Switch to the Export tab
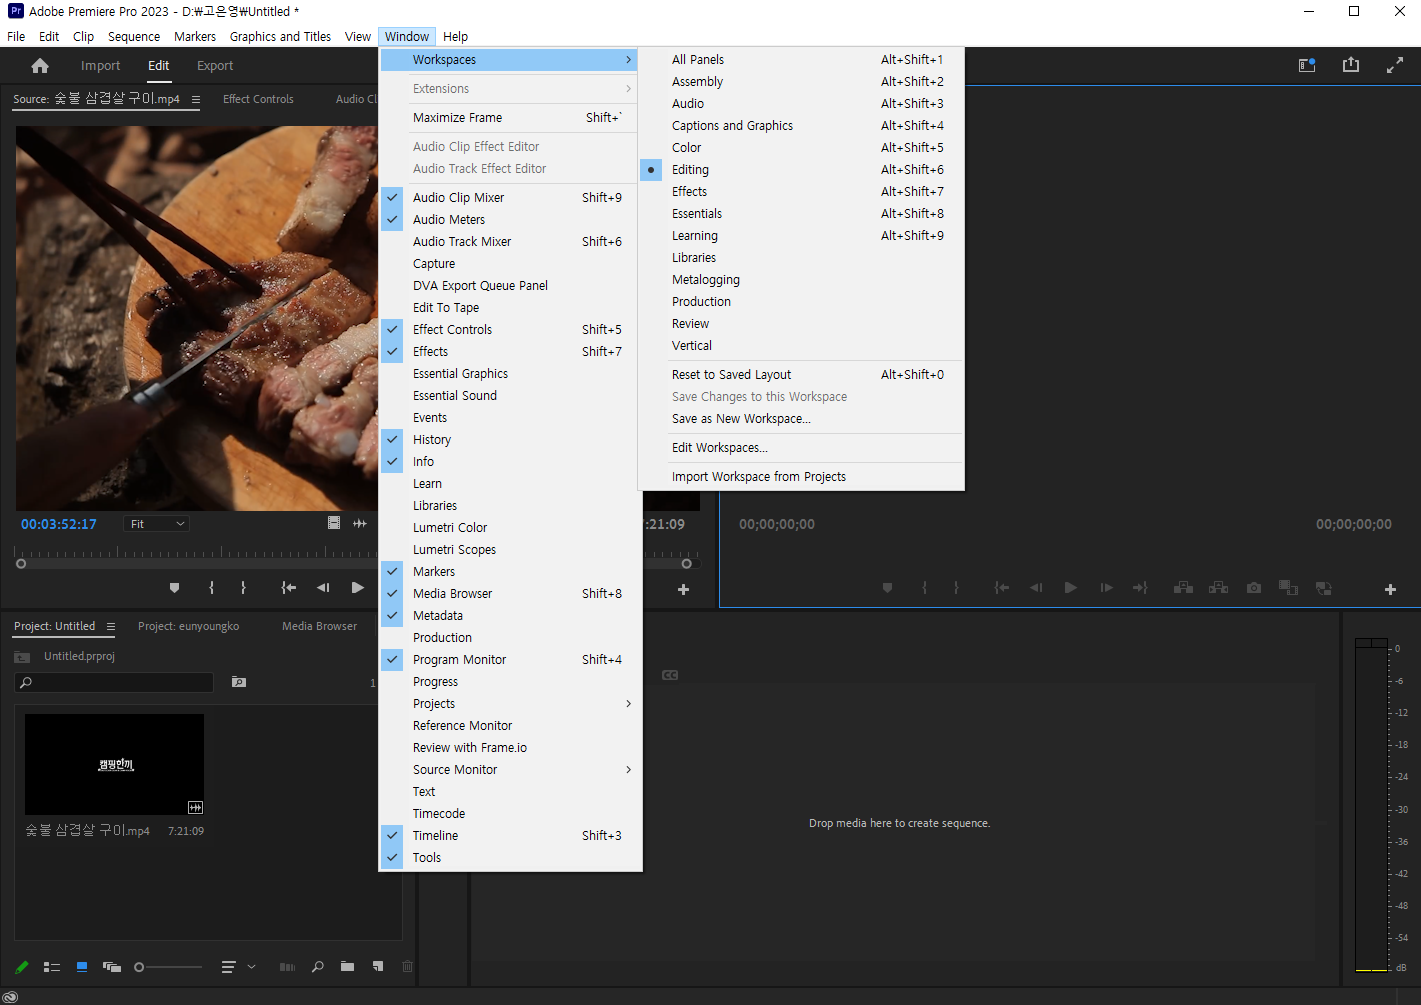The width and height of the screenshot is (1421, 1005). coord(215,66)
